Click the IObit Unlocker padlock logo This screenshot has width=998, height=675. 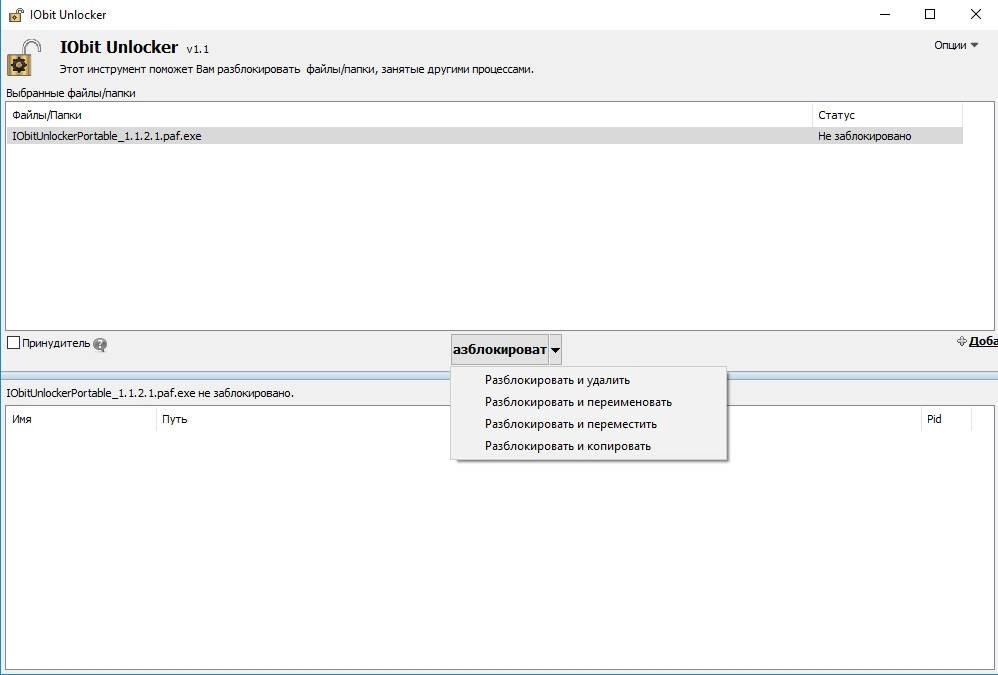tap(24, 57)
